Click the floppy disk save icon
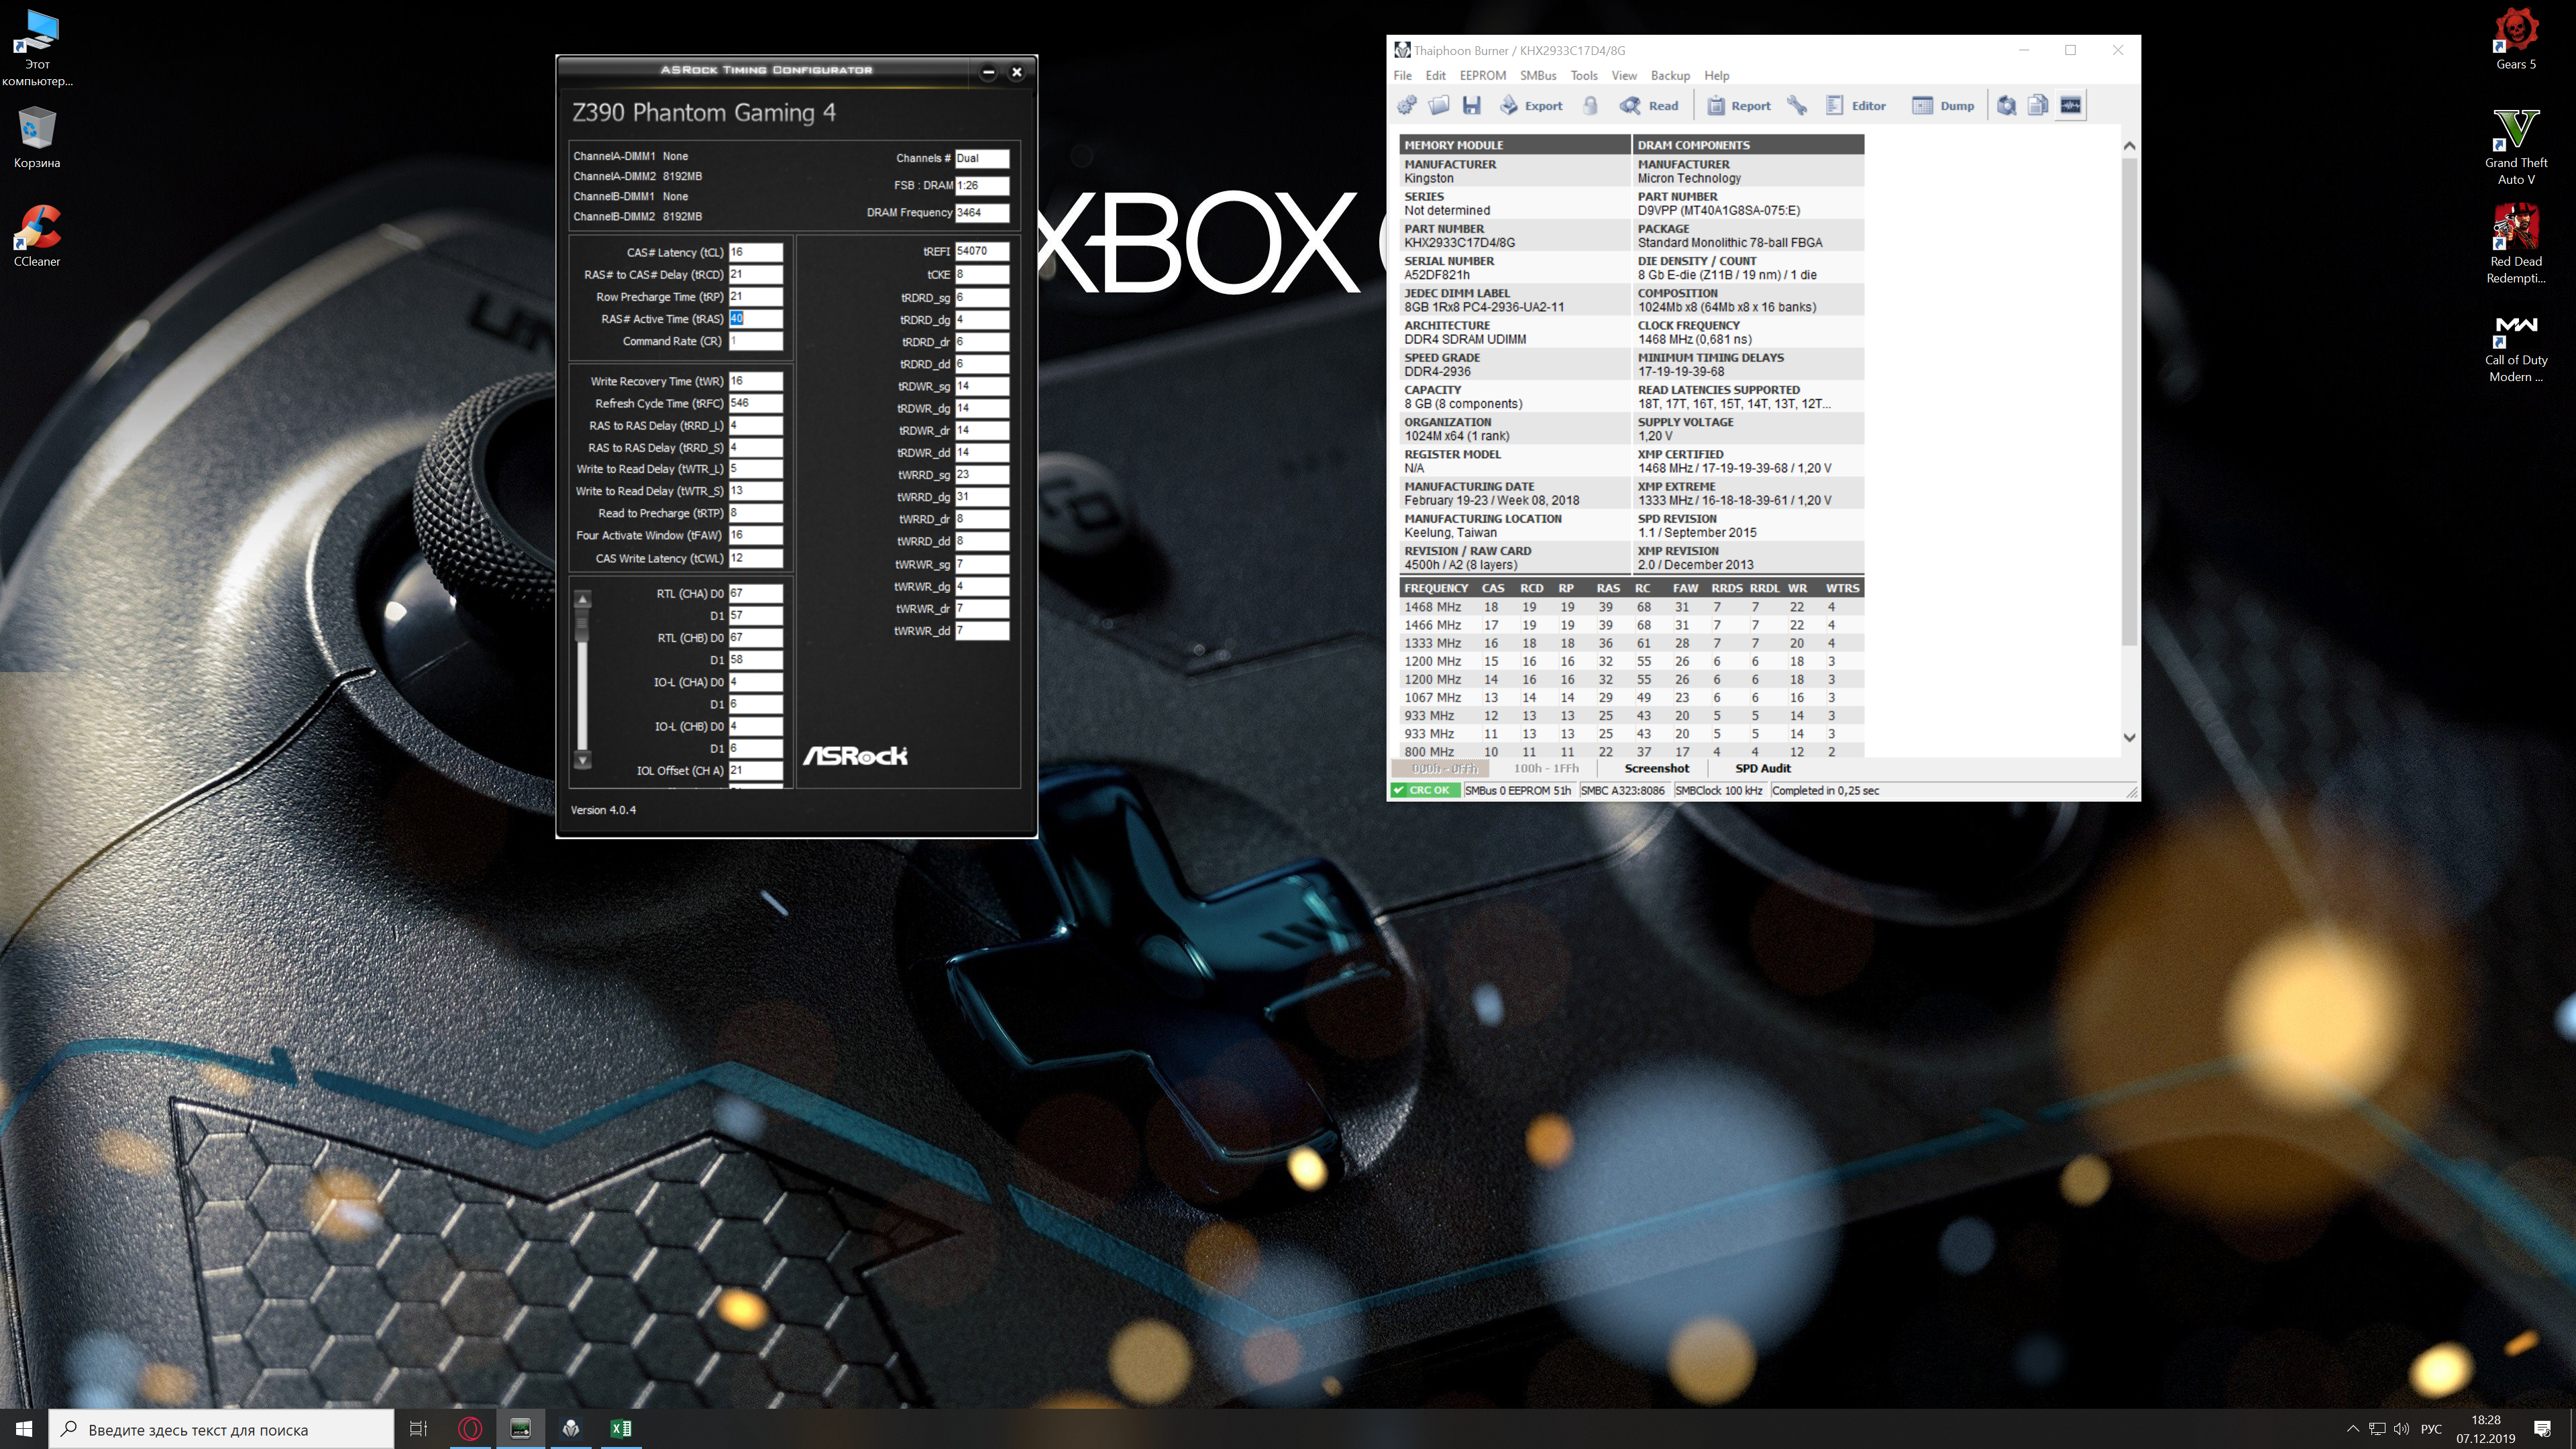Screen dimensions: 2576x1449 point(1471,105)
